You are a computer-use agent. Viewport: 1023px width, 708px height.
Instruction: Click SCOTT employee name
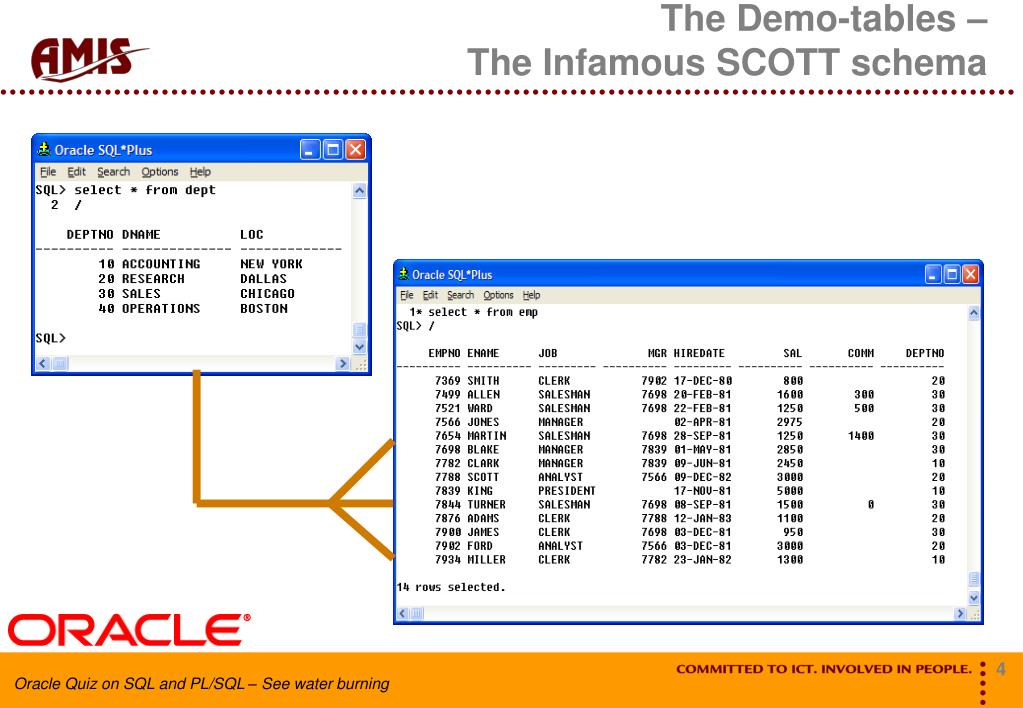[483, 477]
